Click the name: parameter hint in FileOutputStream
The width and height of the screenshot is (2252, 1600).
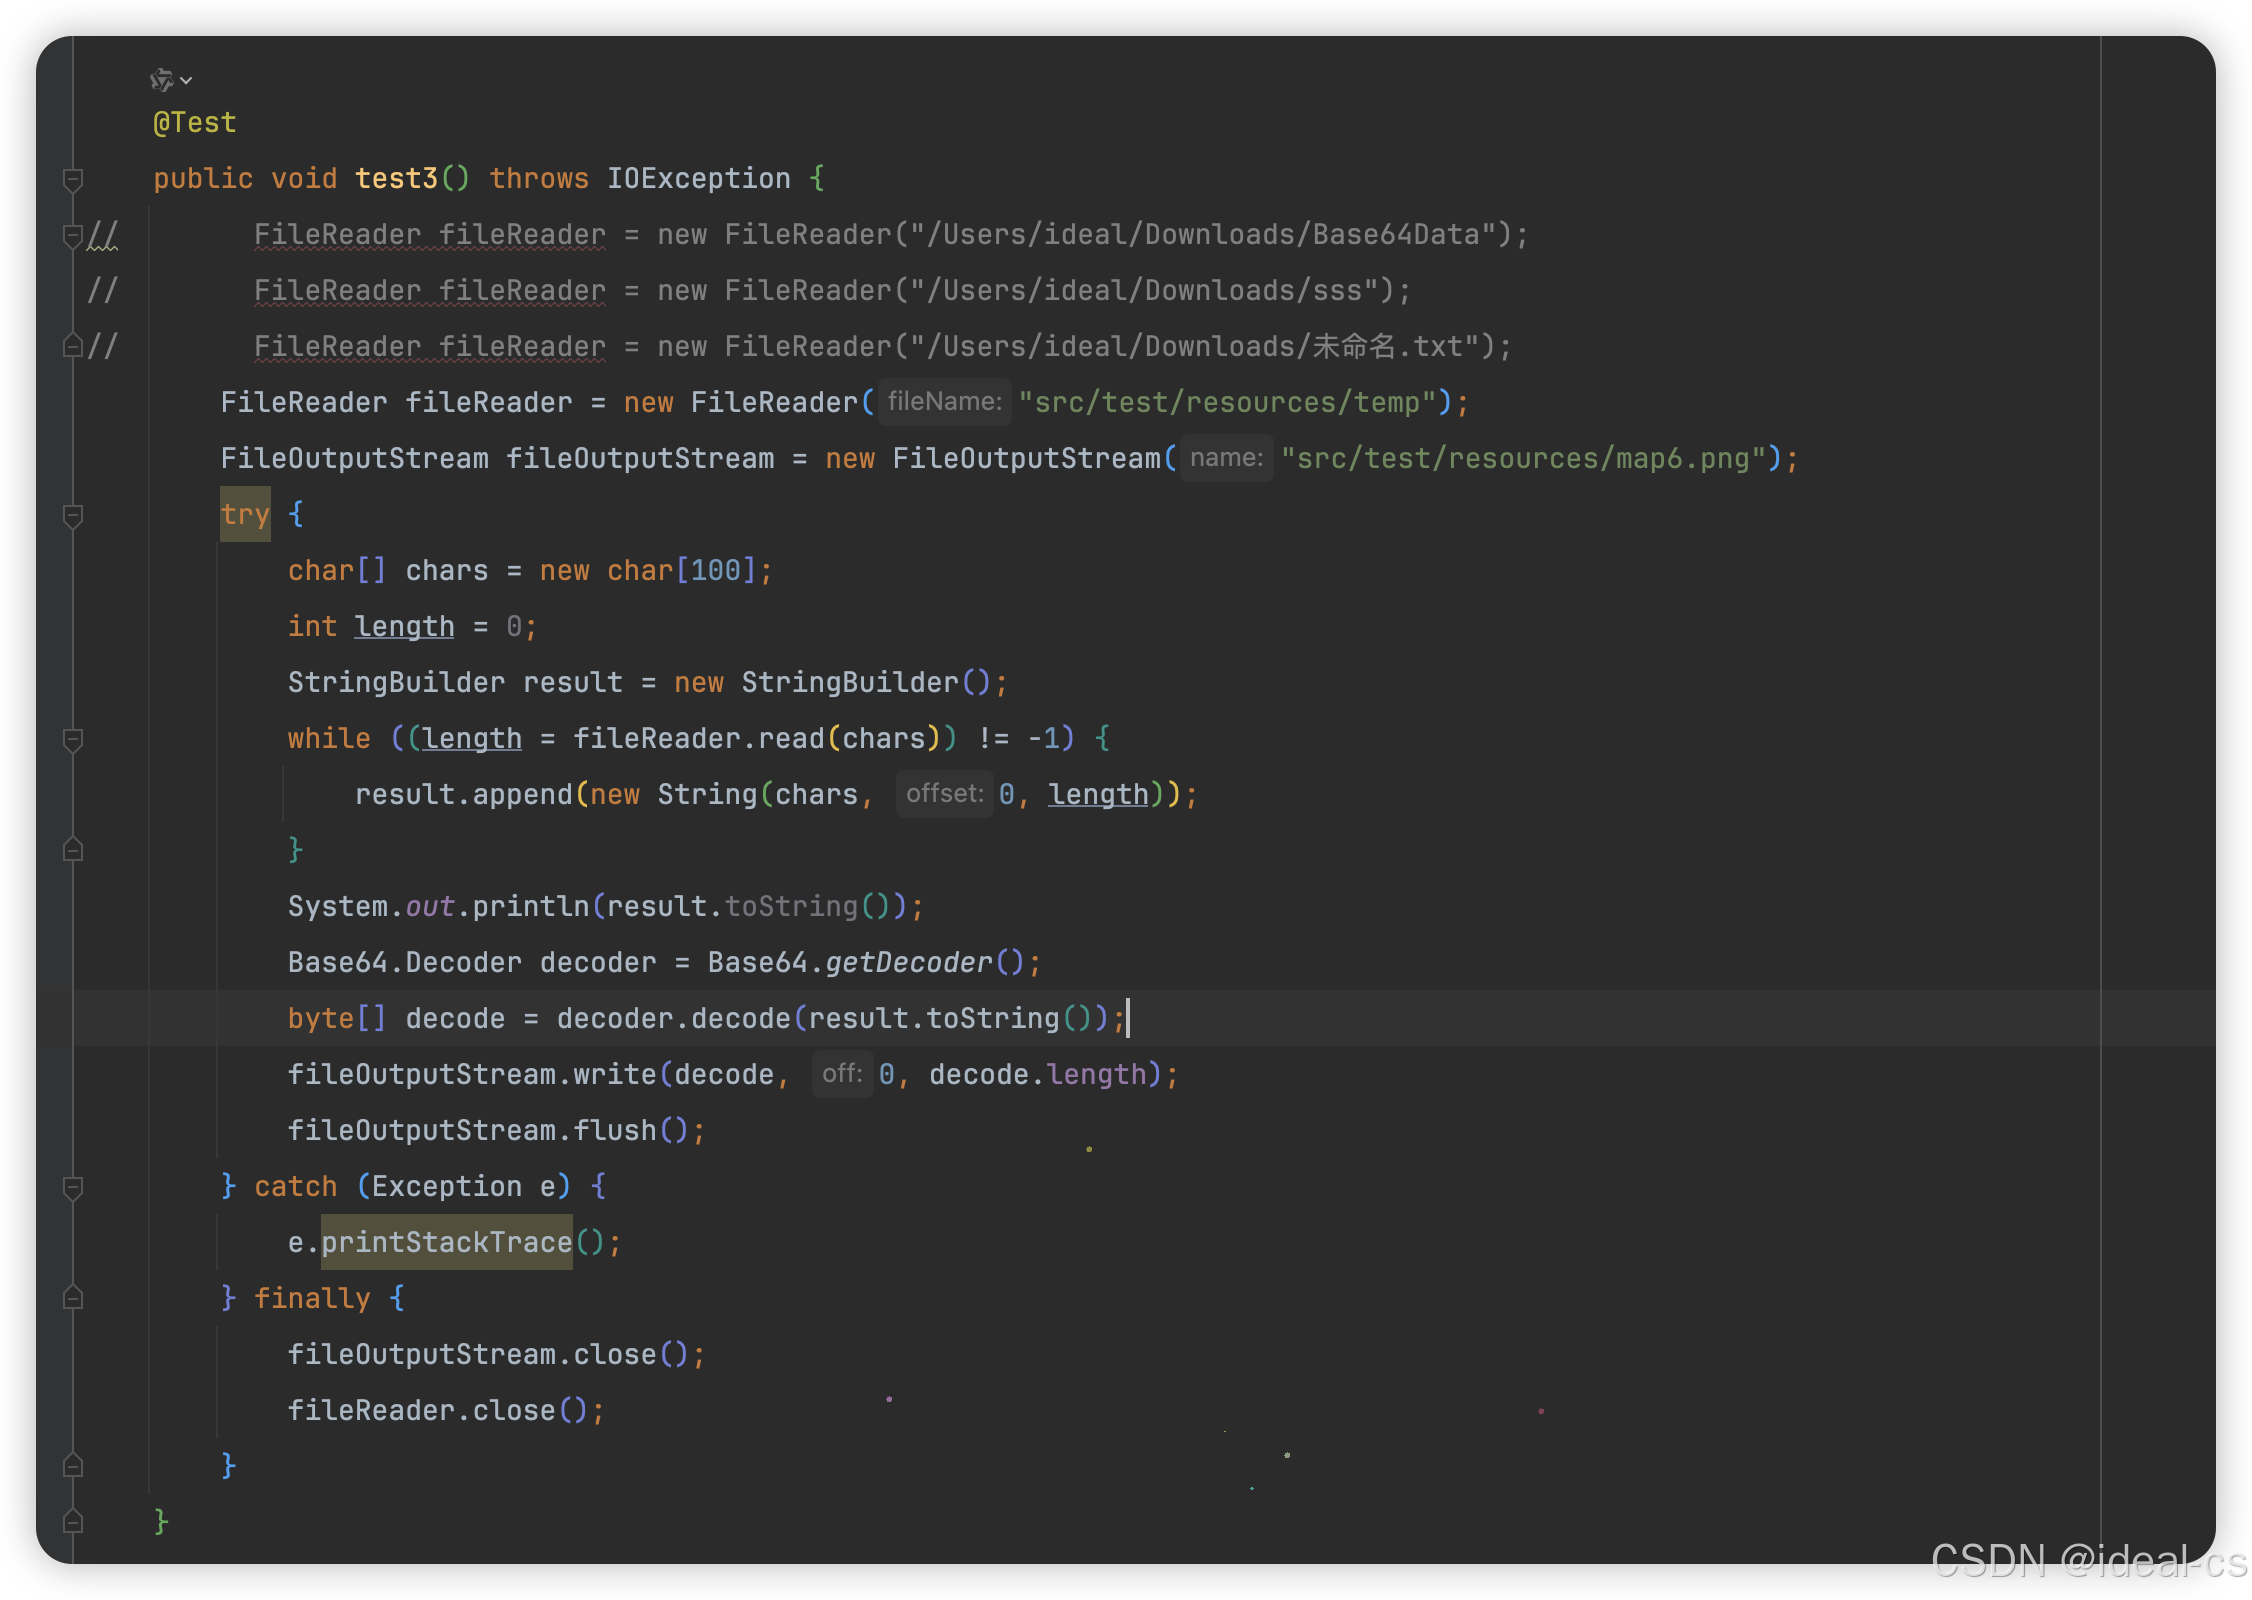tap(1226, 458)
